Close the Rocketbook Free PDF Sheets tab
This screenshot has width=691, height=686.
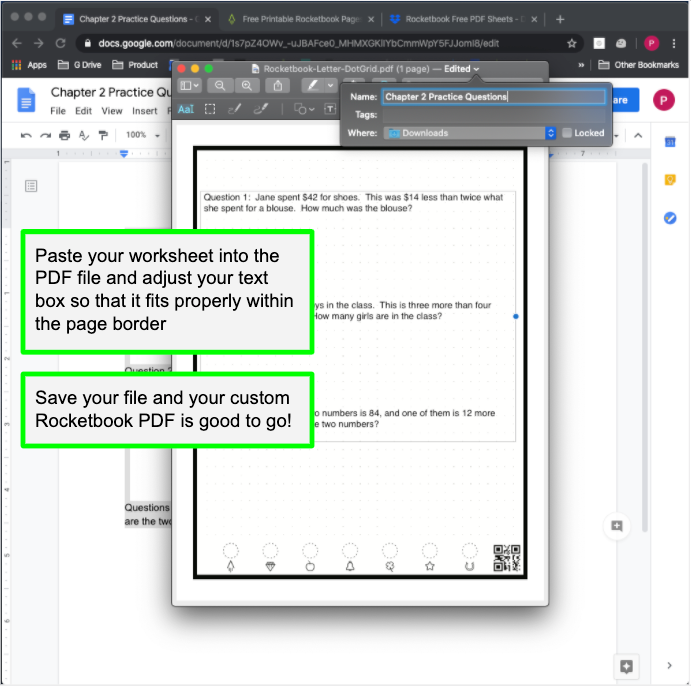534,19
